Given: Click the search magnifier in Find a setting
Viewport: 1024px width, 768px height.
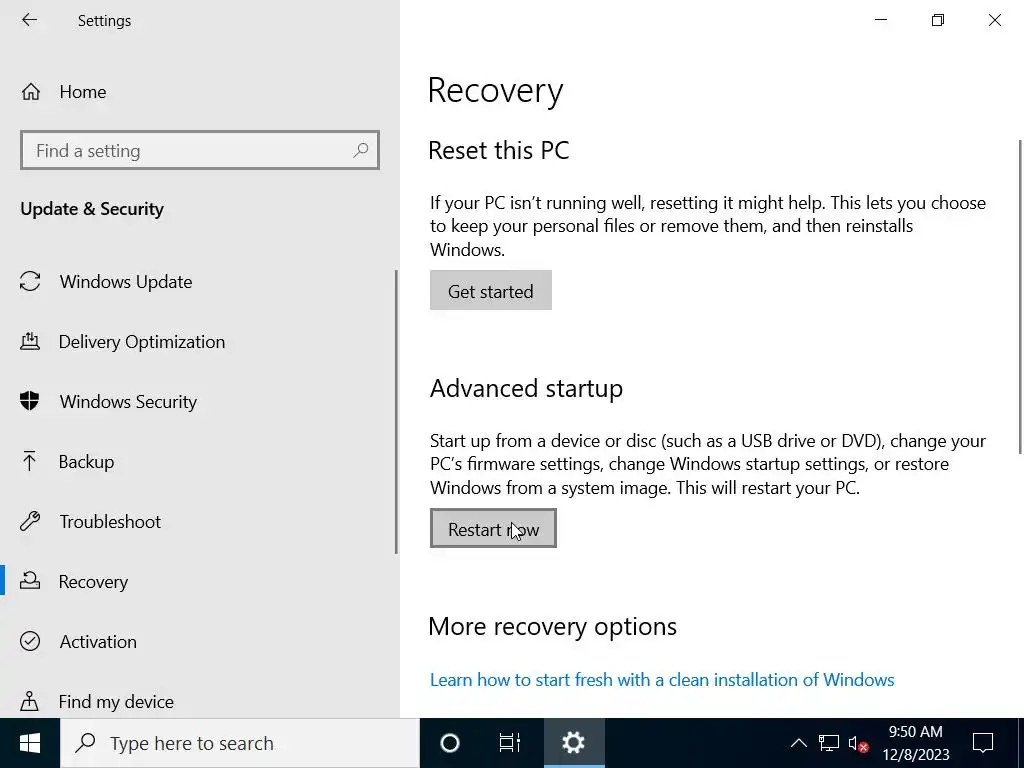Looking at the screenshot, I should coord(360,151).
